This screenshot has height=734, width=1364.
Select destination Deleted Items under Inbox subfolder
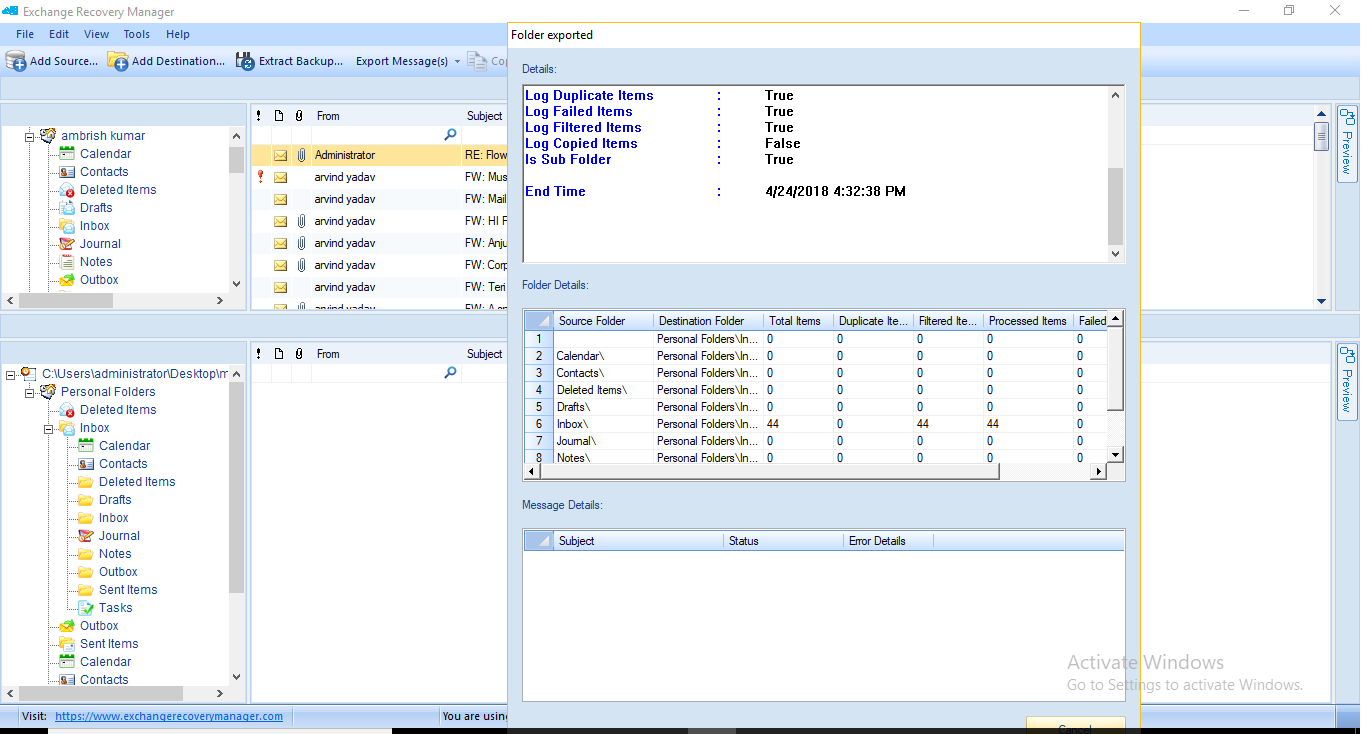click(137, 482)
